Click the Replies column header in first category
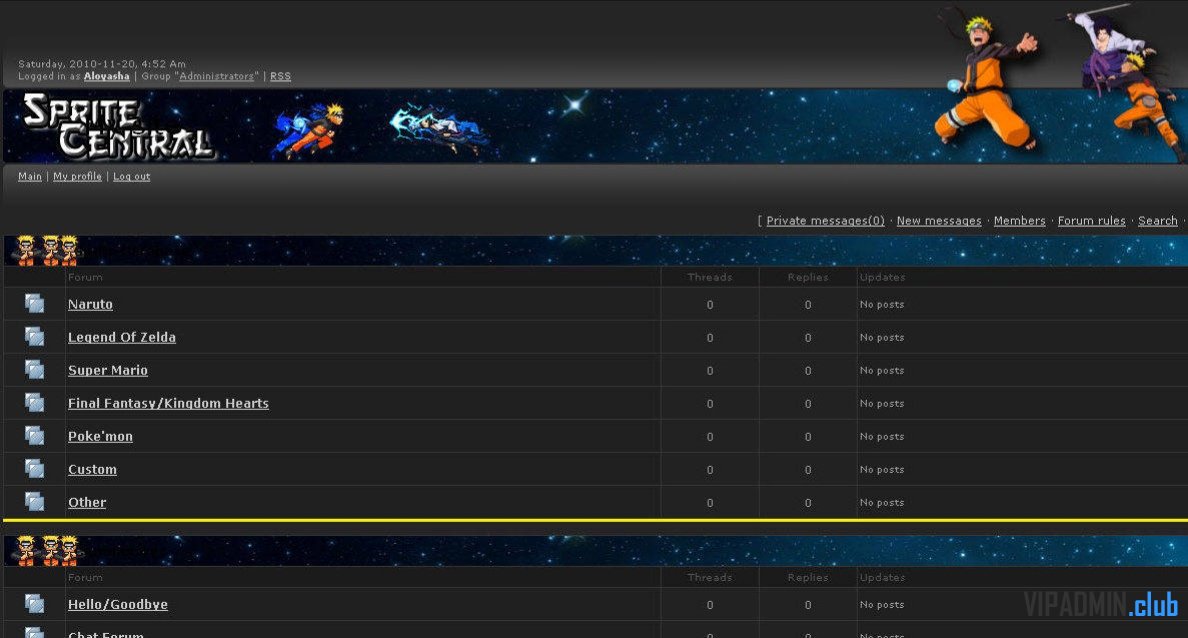Image resolution: width=1188 pixels, height=638 pixels. [808, 277]
